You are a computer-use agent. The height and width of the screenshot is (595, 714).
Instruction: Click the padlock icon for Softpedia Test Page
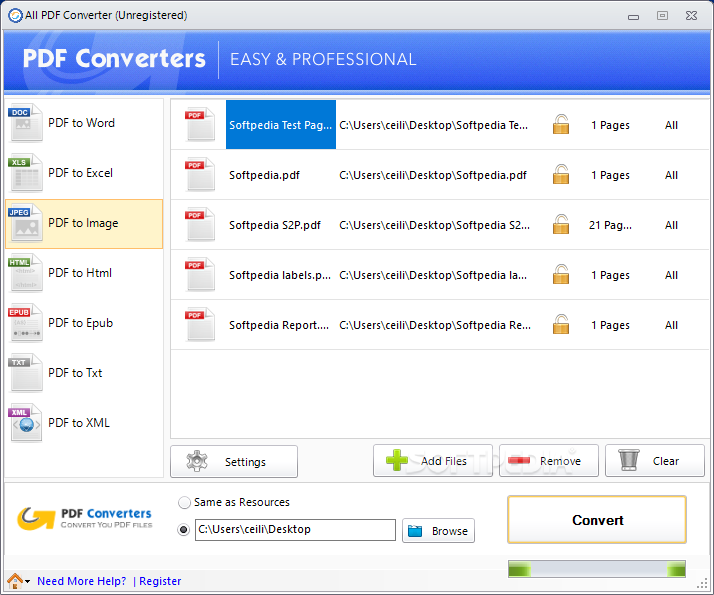(561, 124)
